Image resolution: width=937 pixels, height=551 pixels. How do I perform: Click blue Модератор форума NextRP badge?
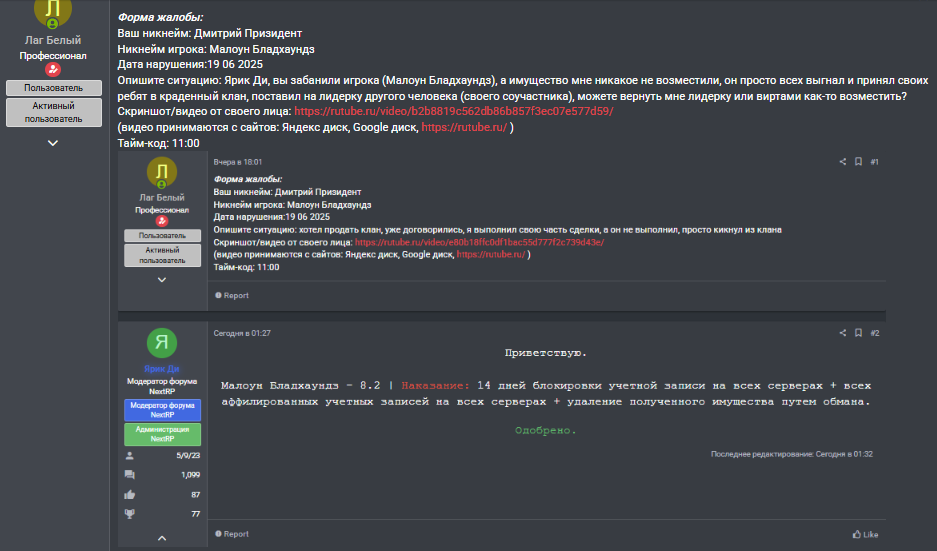click(x=163, y=410)
